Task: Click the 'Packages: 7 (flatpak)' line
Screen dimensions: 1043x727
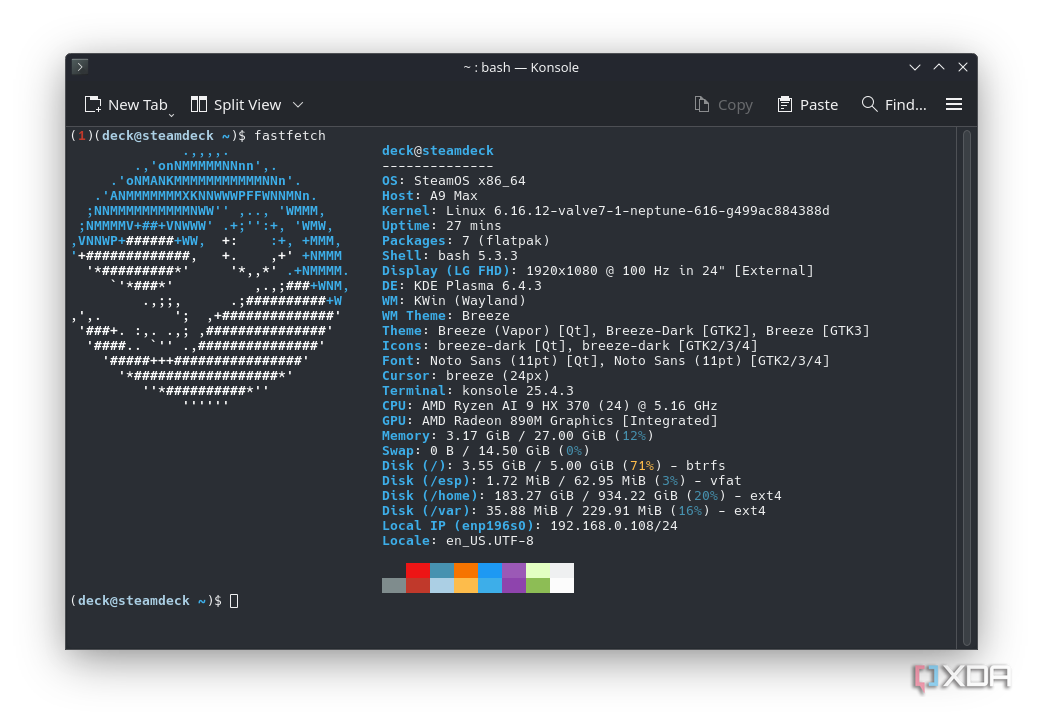Action: click(466, 240)
